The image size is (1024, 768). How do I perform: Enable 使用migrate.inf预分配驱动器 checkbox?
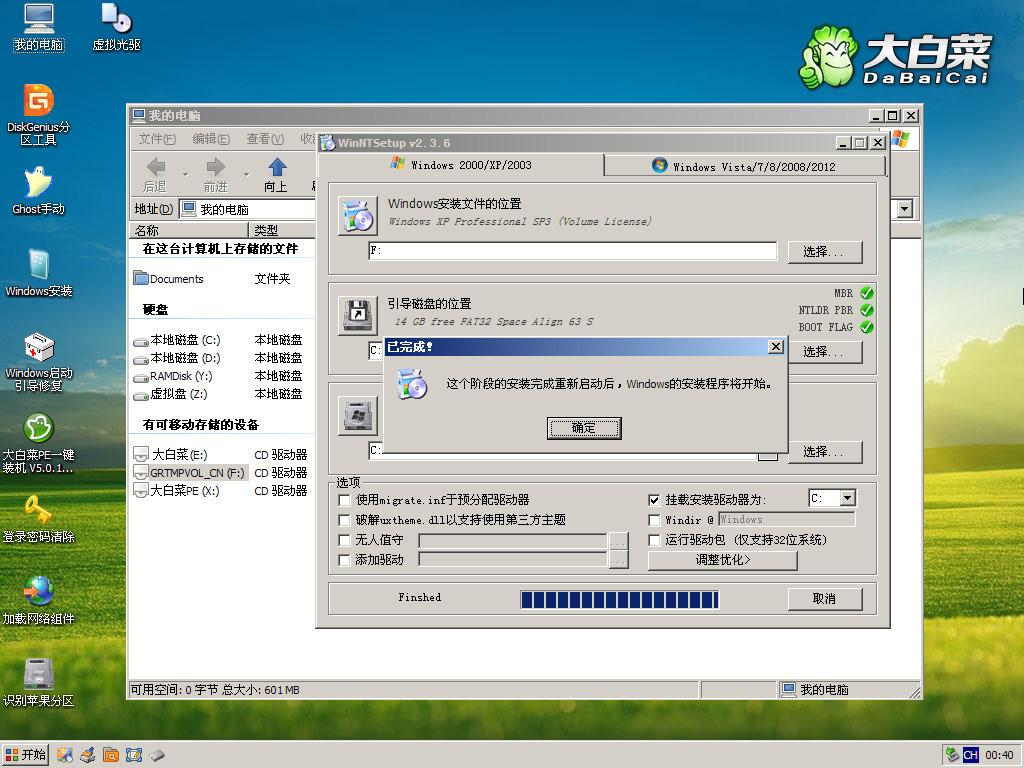345,500
